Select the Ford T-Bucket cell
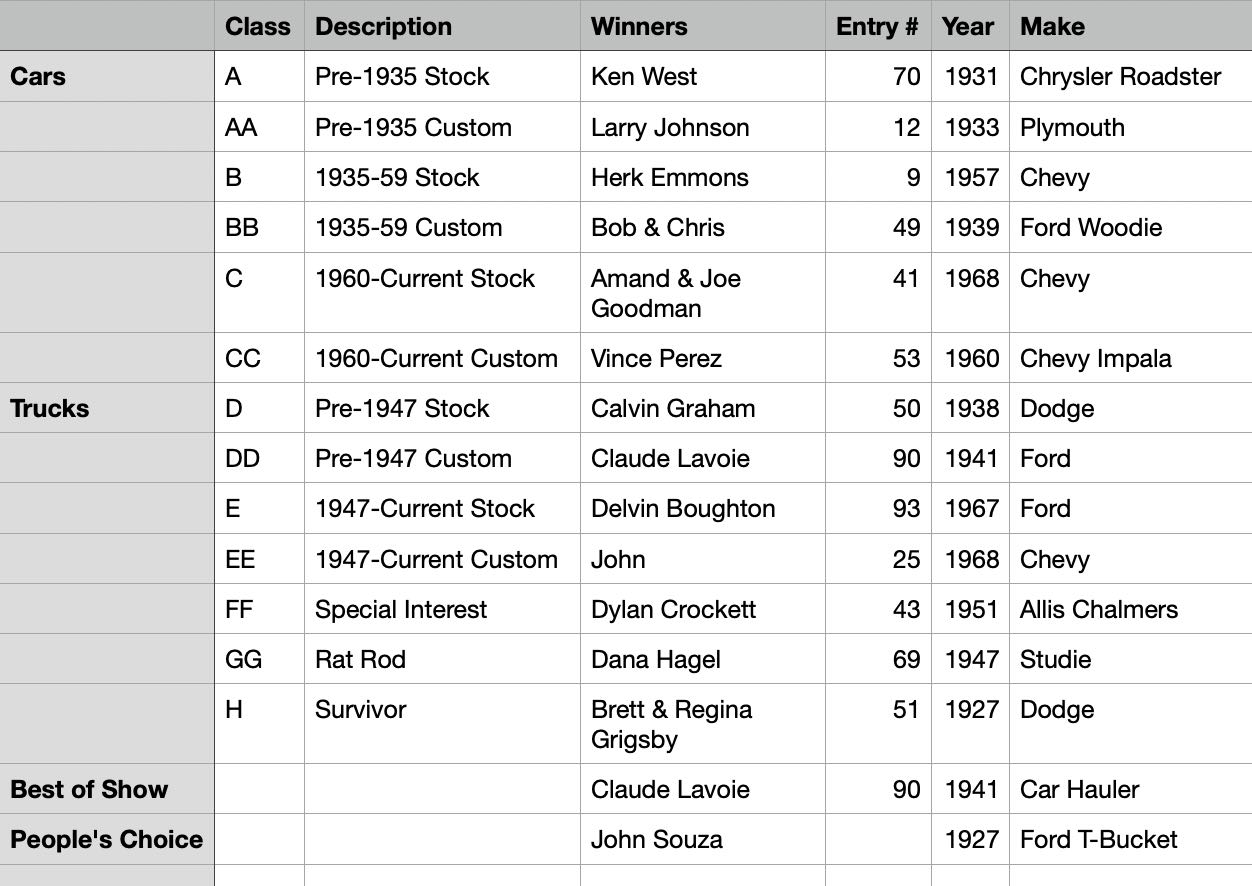Screen dimensions: 1252x886 1130,839
